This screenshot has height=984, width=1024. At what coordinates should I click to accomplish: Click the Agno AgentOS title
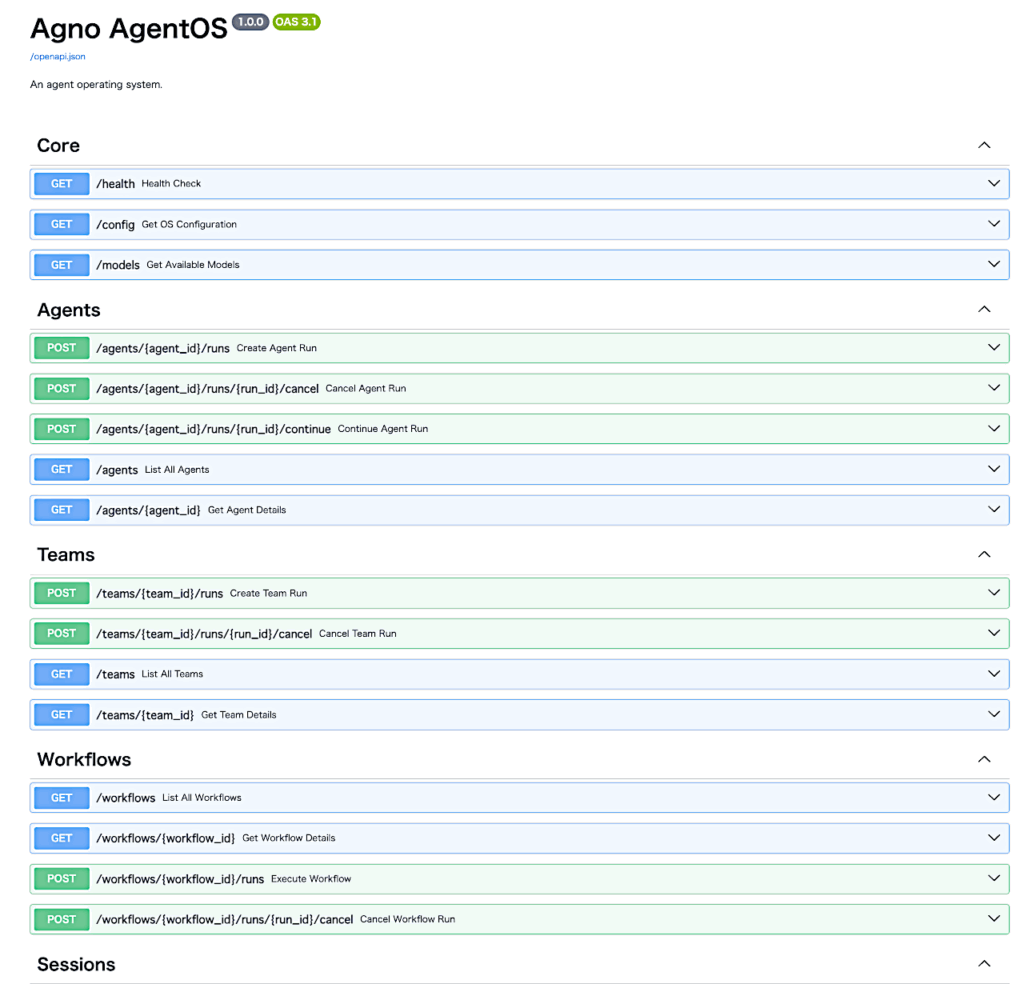click(x=129, y=29)
